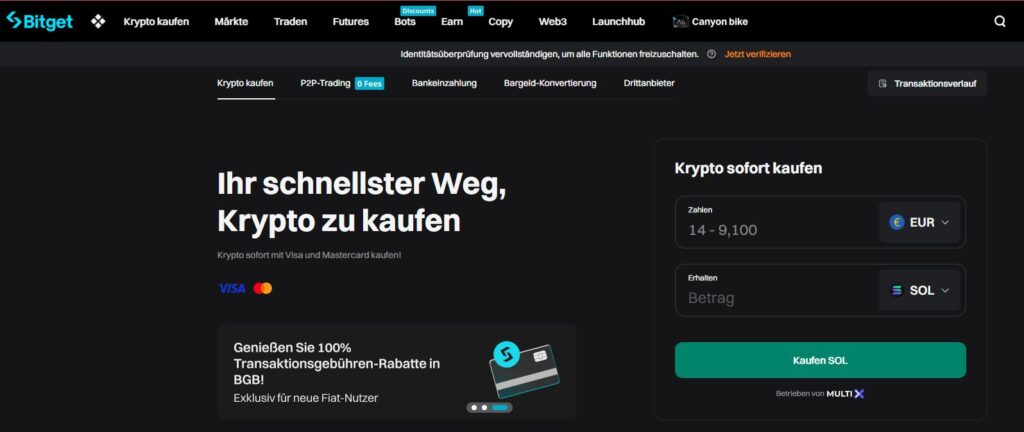
Task: Open the Transaktionsverlauf button
Action: point(927,84)
